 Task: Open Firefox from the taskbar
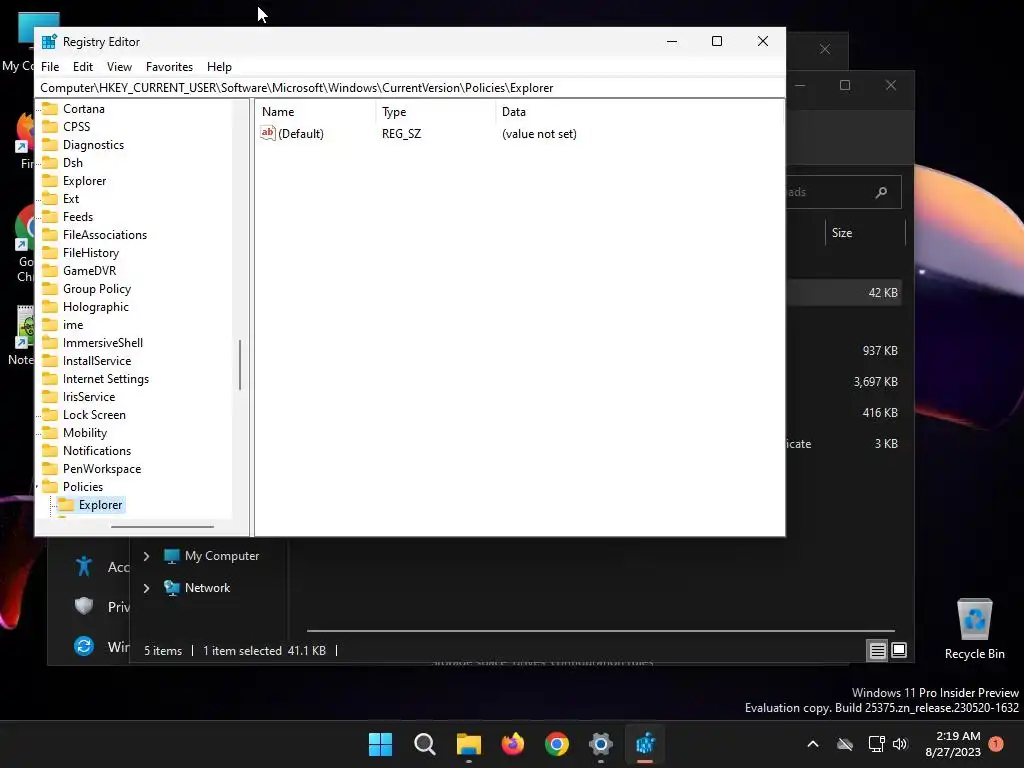point(513,744)
